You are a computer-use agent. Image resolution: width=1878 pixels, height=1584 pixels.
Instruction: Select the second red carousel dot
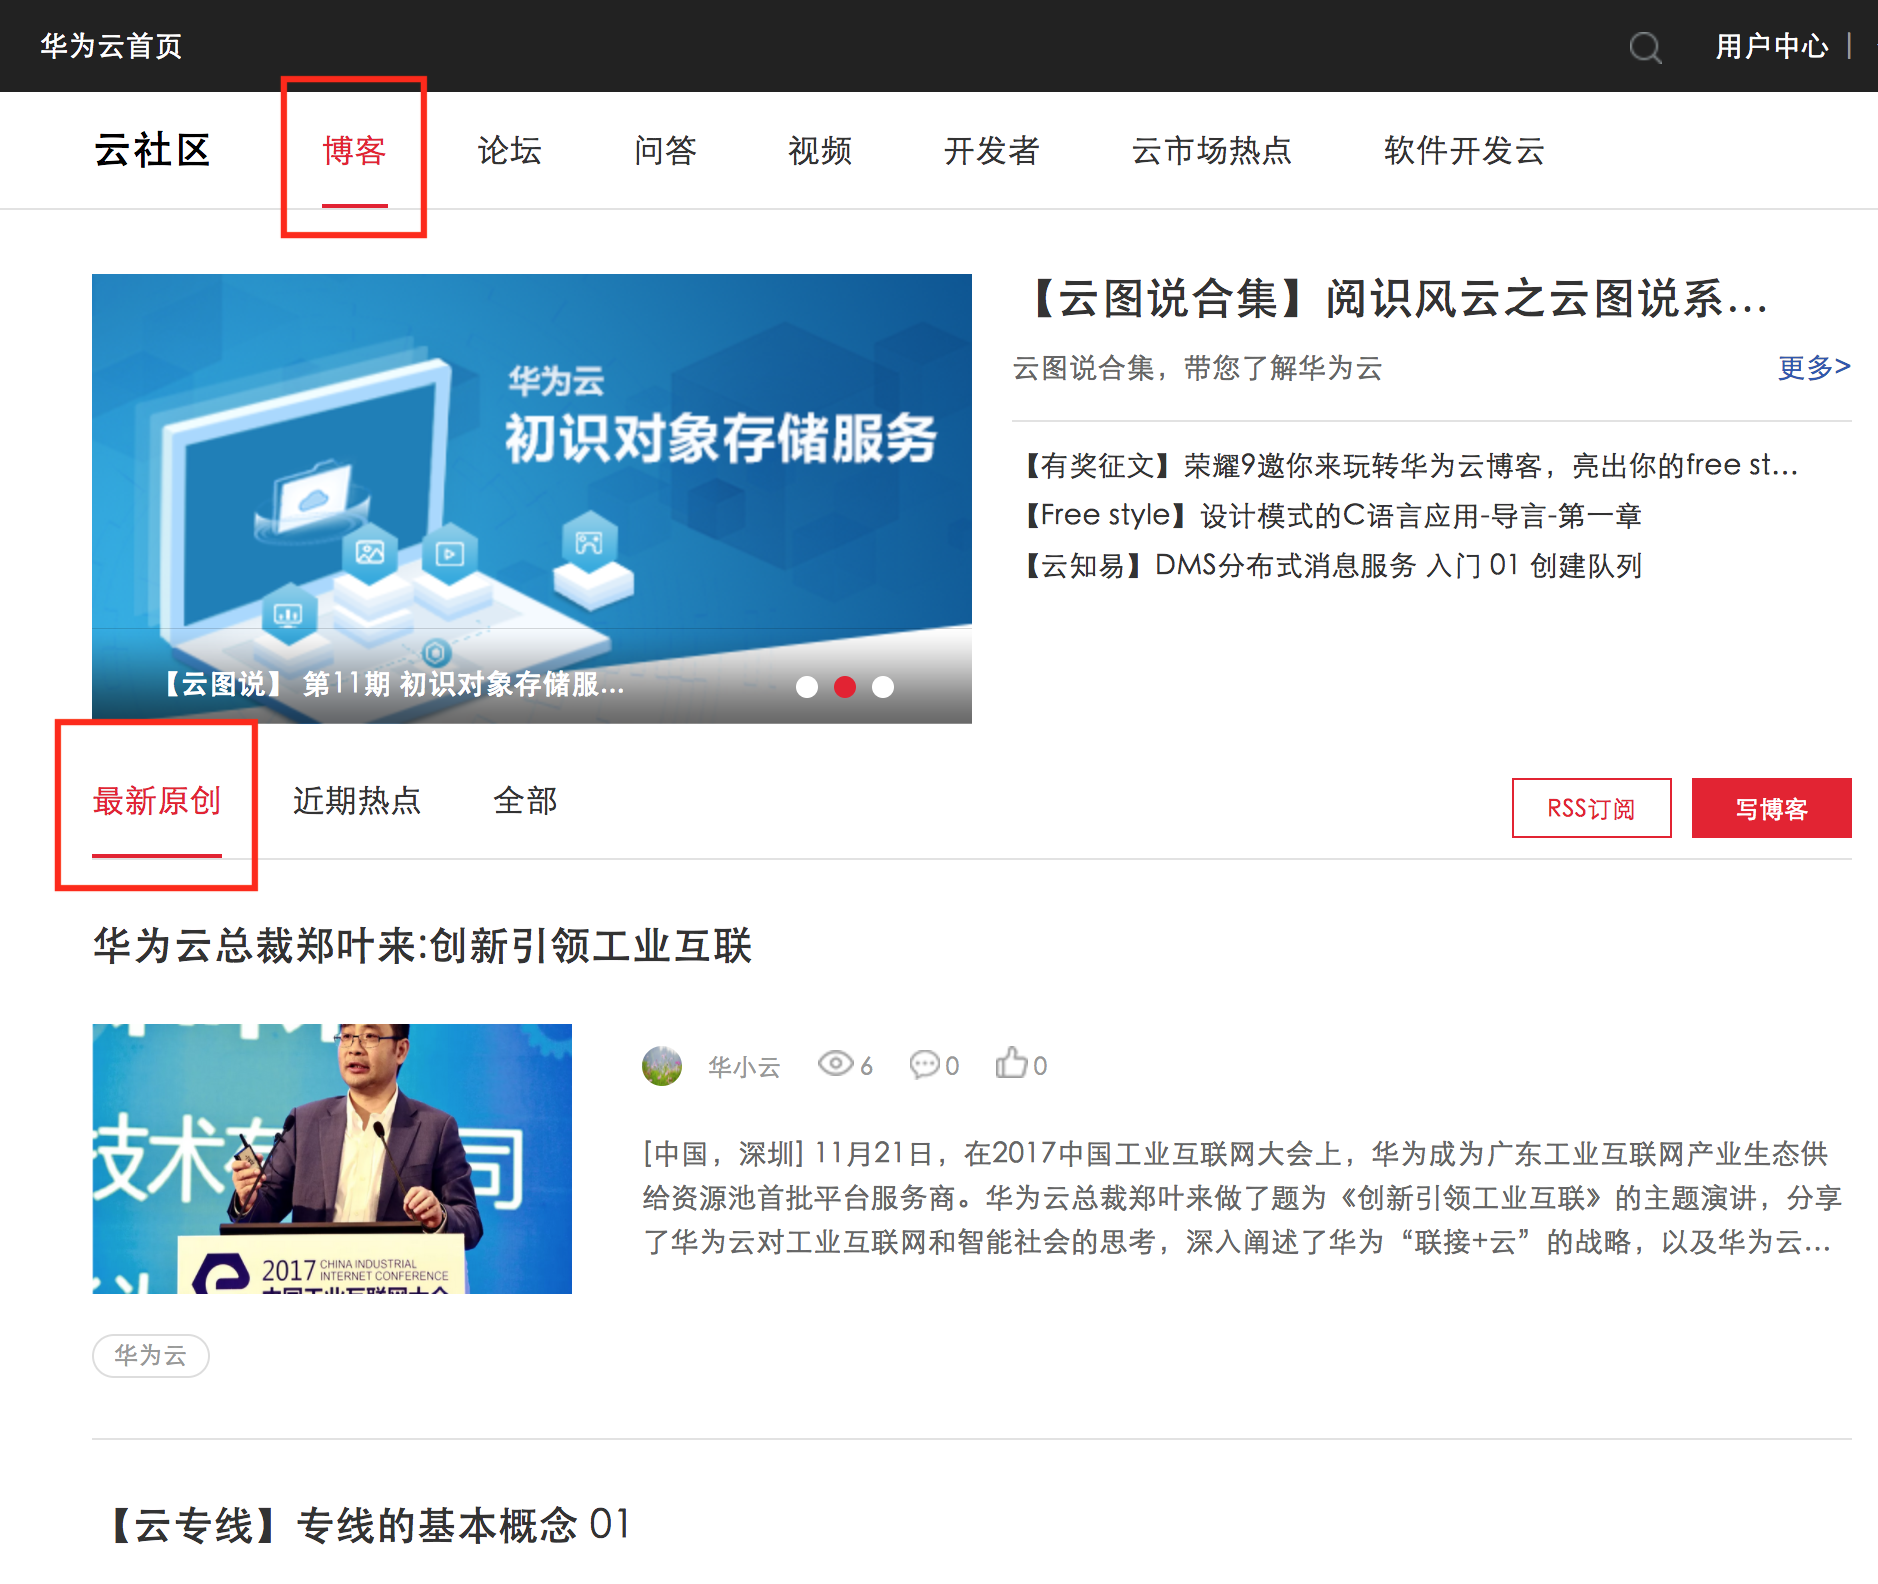point(845,687)
